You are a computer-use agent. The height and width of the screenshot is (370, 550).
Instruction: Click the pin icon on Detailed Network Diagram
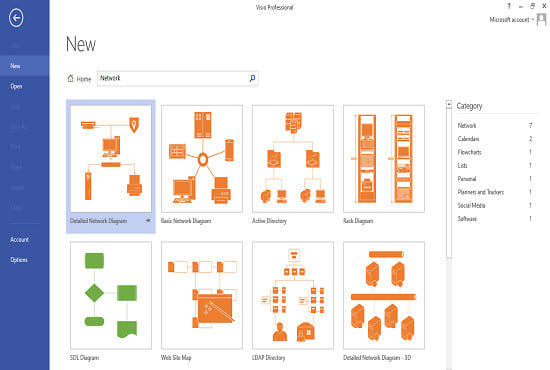(x=148, y=221)
